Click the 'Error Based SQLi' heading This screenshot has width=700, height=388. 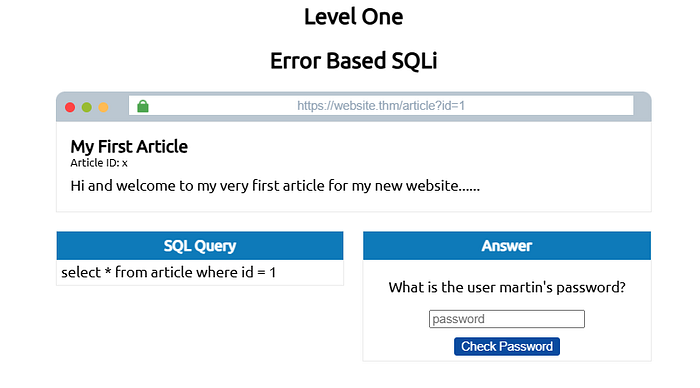(354, 61)
